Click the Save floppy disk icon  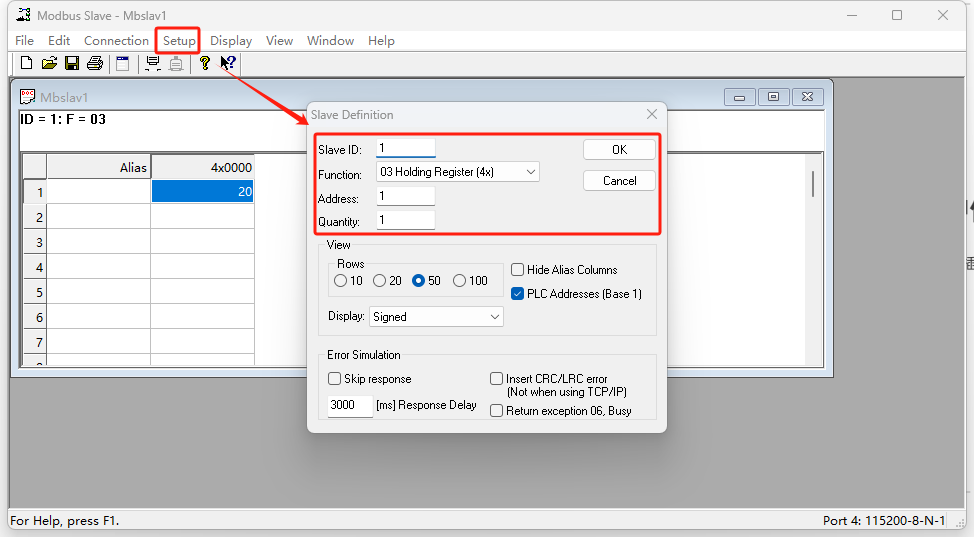(x=72, y=64)
